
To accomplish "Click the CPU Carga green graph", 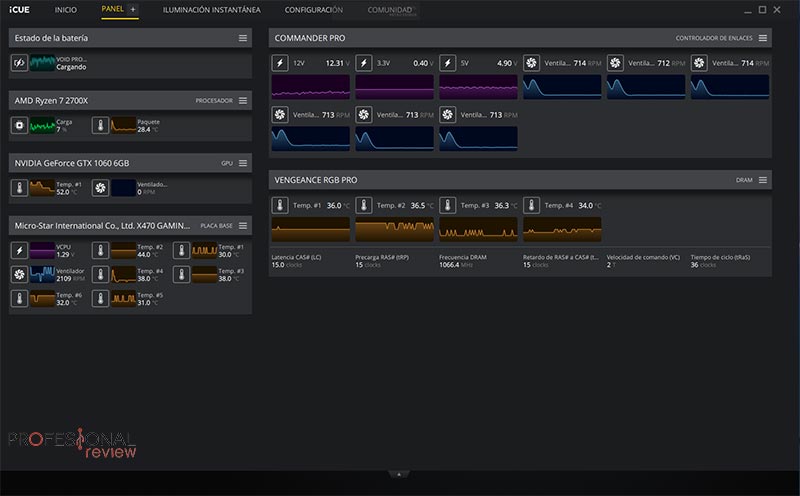I will [42, 125].
